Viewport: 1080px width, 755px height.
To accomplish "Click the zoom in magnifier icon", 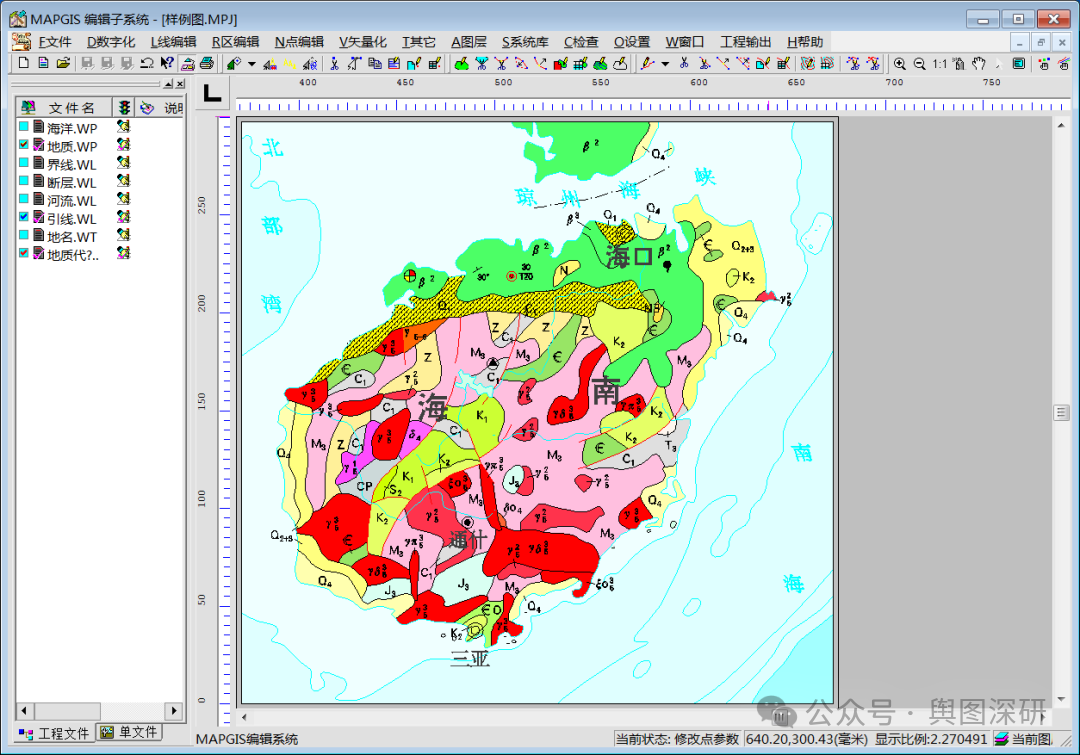I will (900, 63).
